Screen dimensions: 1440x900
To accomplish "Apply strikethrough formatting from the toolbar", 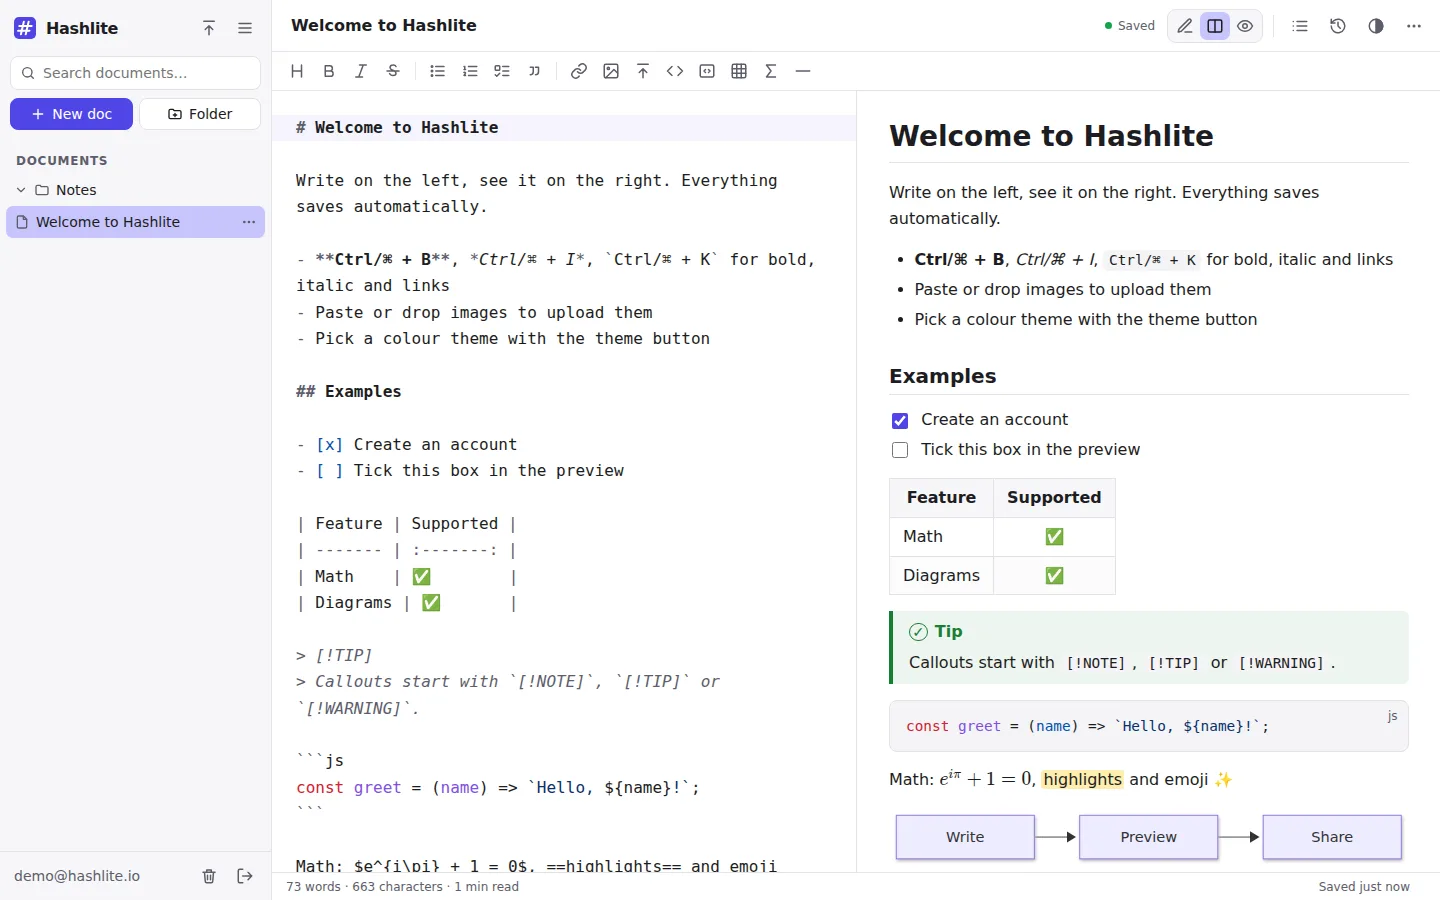I will [393, 71].
